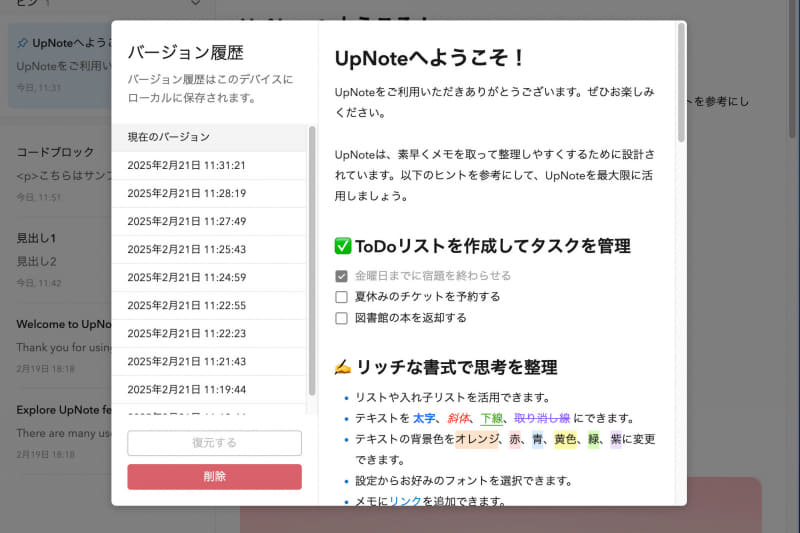This screenshot has width=800, height=533.
Task: Click the リッチな書式で思考を整理 heading
Action: click(457, 367)
